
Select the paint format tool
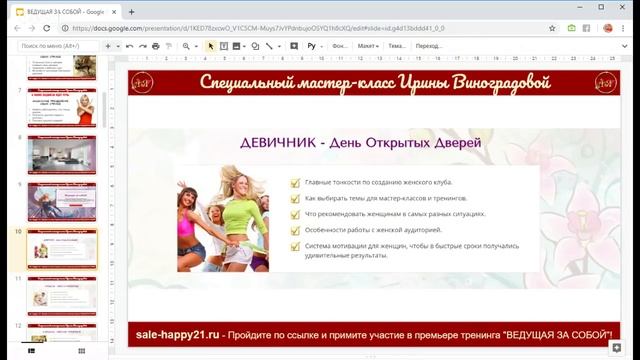[169, 46]
